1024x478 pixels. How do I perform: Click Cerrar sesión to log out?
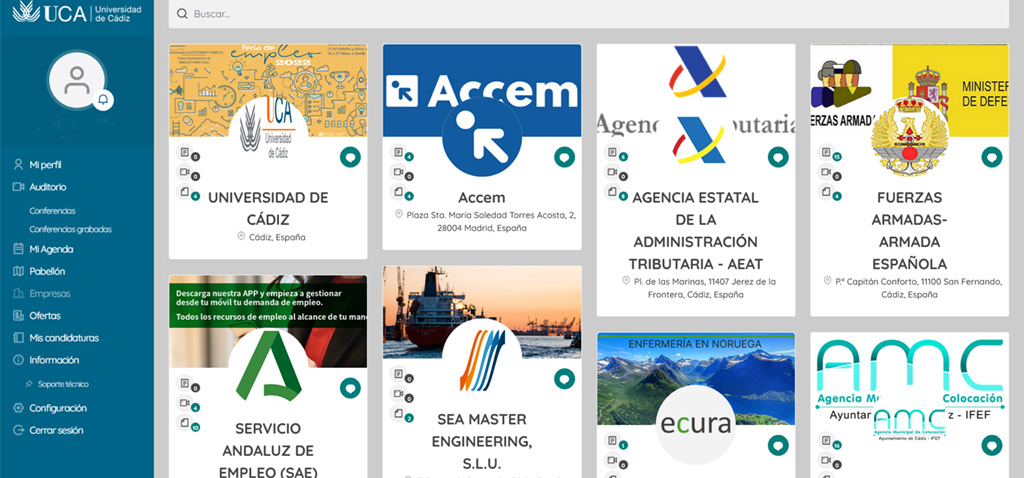[56, 430]
